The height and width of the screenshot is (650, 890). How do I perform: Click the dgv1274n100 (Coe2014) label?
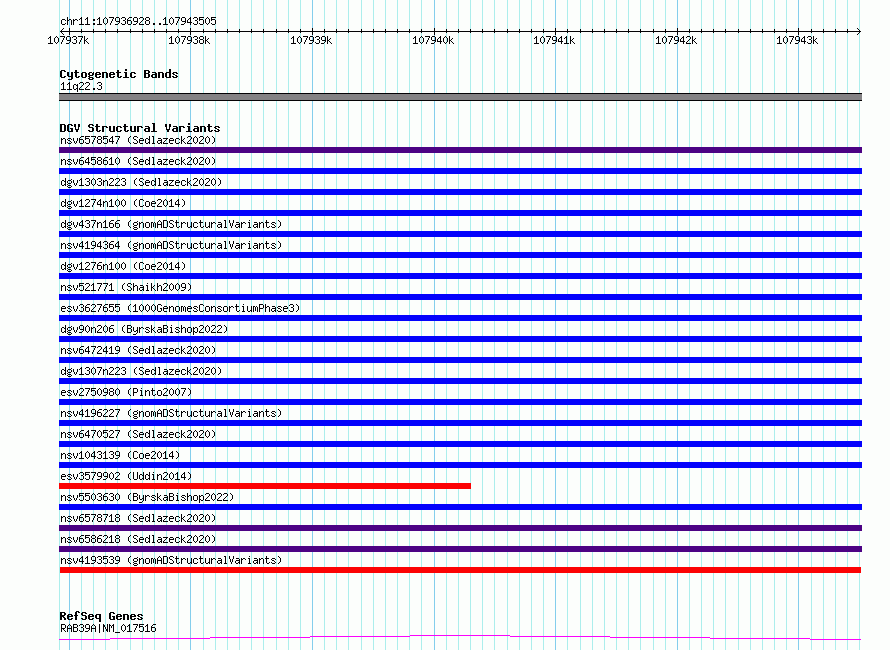coord(123,203)
